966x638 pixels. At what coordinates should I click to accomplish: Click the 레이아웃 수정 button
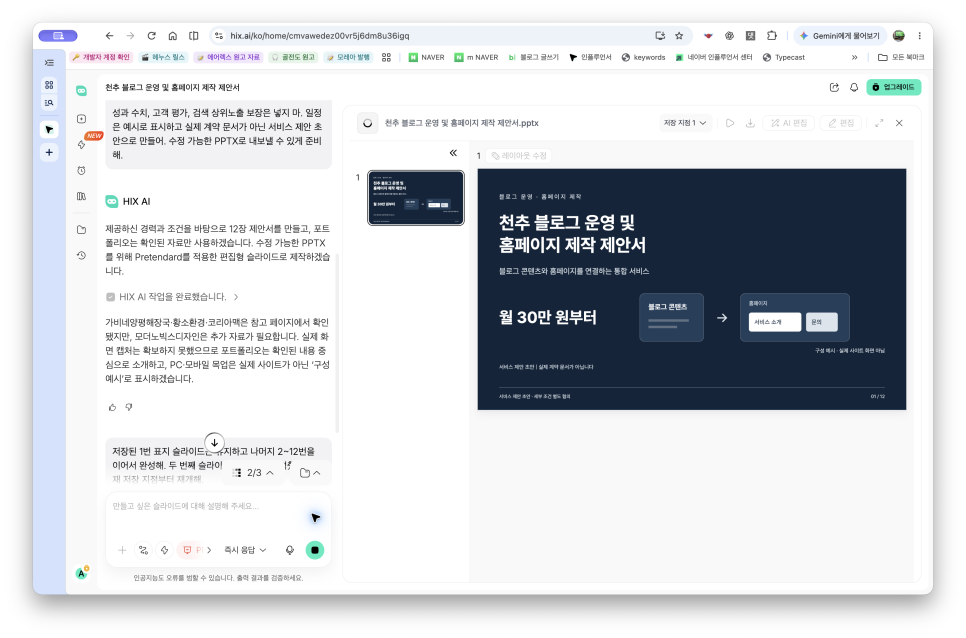click(519, 156)
